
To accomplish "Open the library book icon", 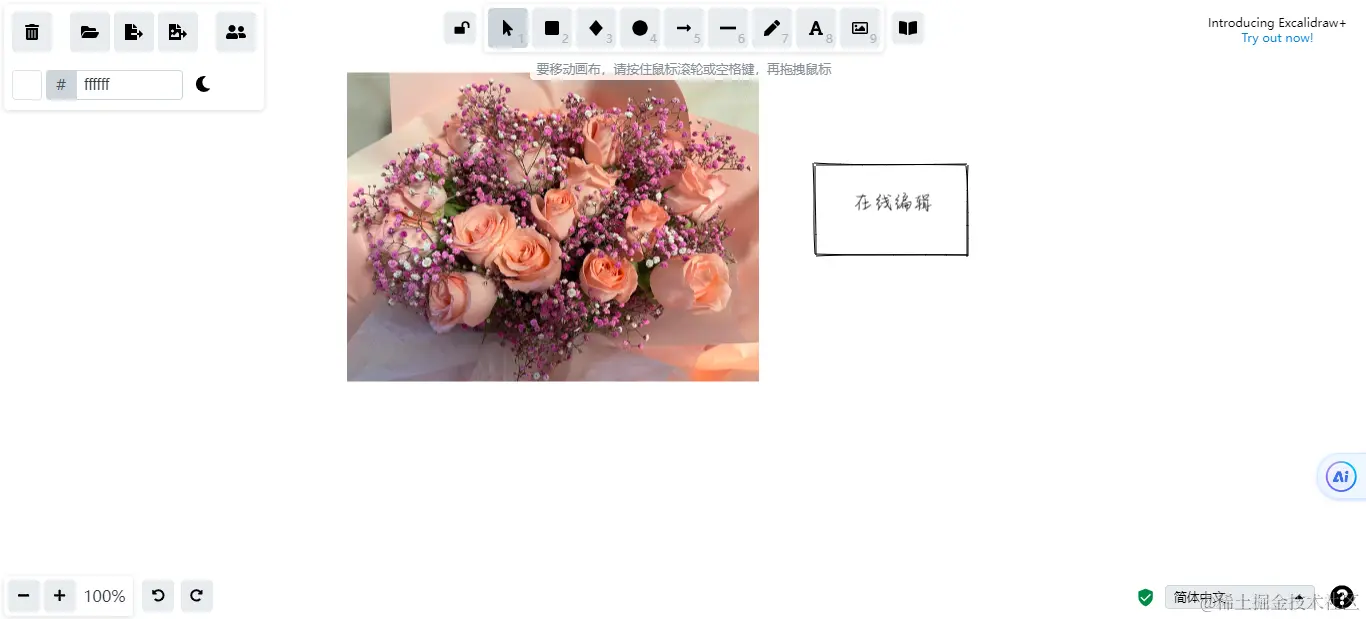I will click(x=908, y=28).
